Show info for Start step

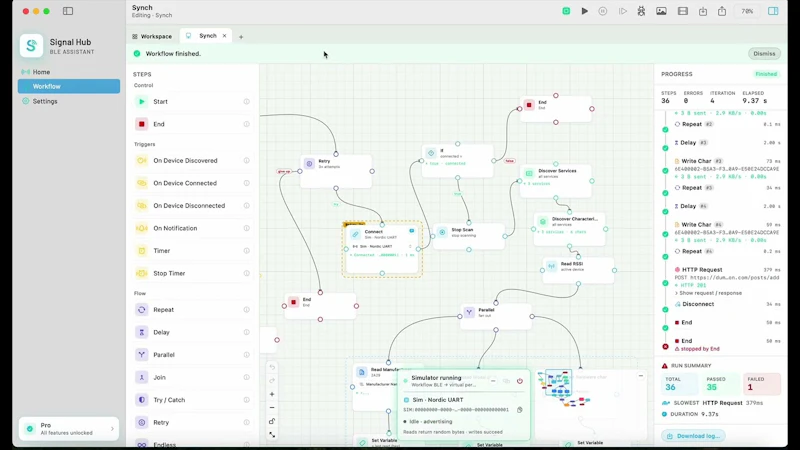tap(246, 102)
